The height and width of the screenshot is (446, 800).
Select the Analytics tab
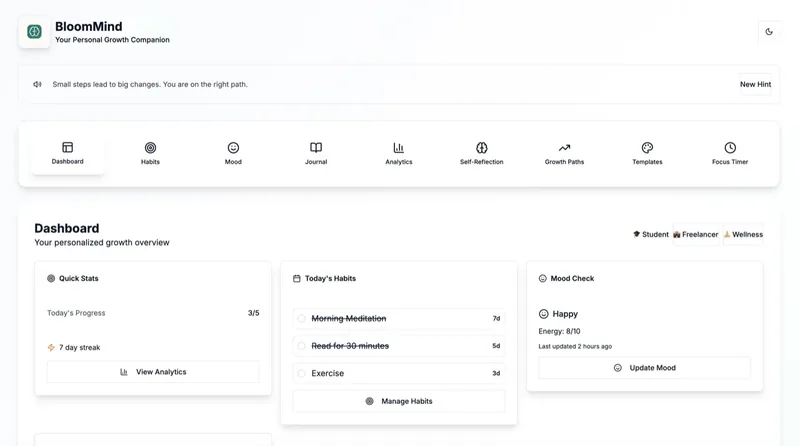[398, 154]
